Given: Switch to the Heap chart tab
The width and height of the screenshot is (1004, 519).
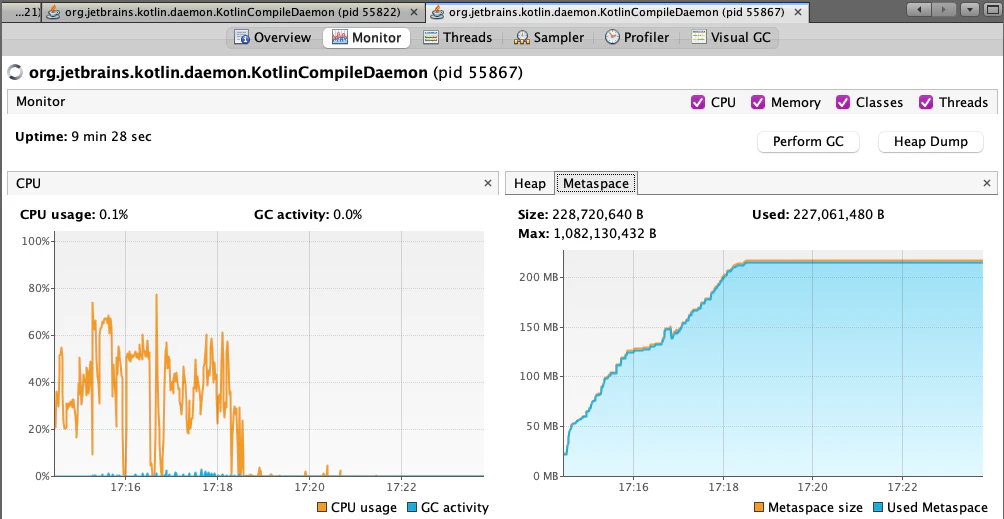Looking at the screenshot, I should point(530,184).
